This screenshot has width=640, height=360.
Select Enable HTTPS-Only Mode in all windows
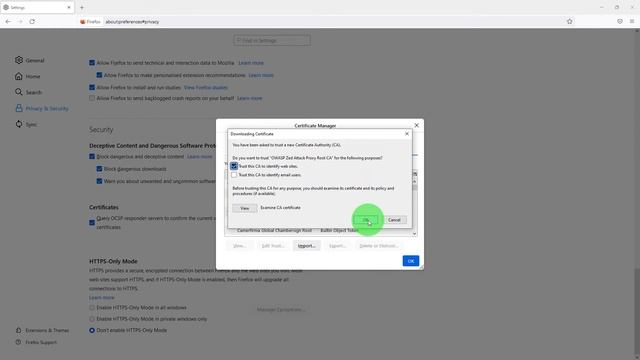pos(92,308)
